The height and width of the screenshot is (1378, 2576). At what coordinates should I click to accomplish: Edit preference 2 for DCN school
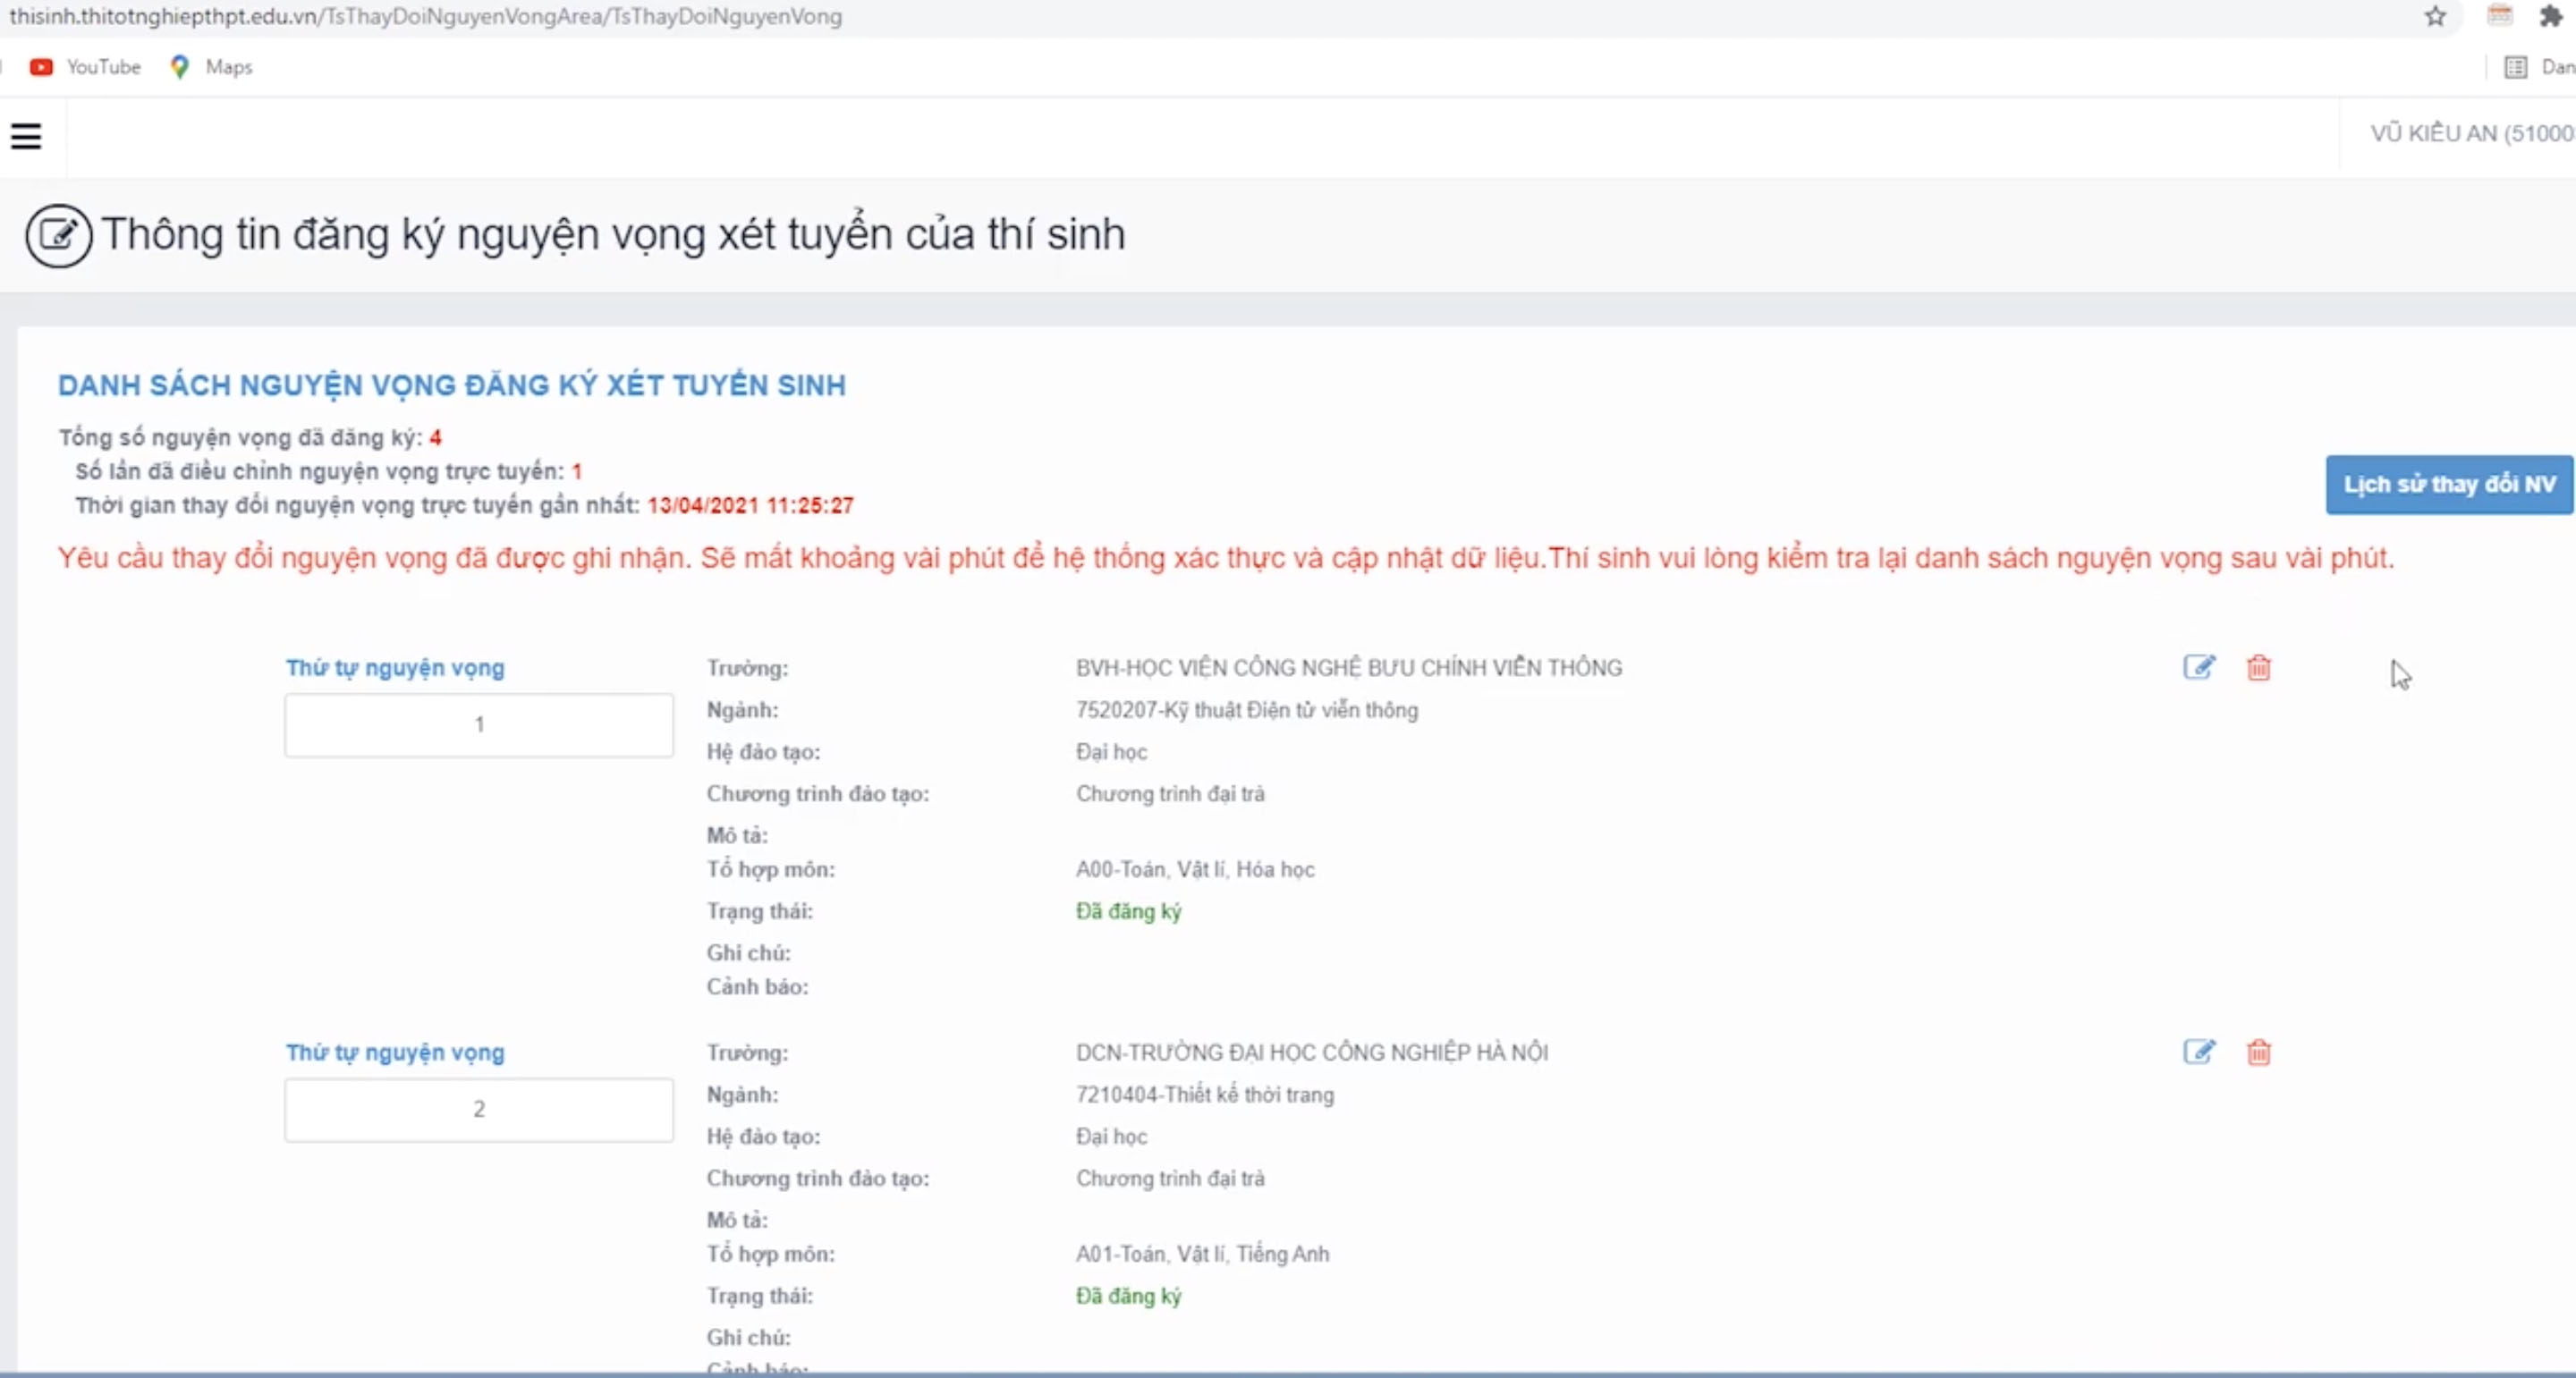tap(2199, 1052)
